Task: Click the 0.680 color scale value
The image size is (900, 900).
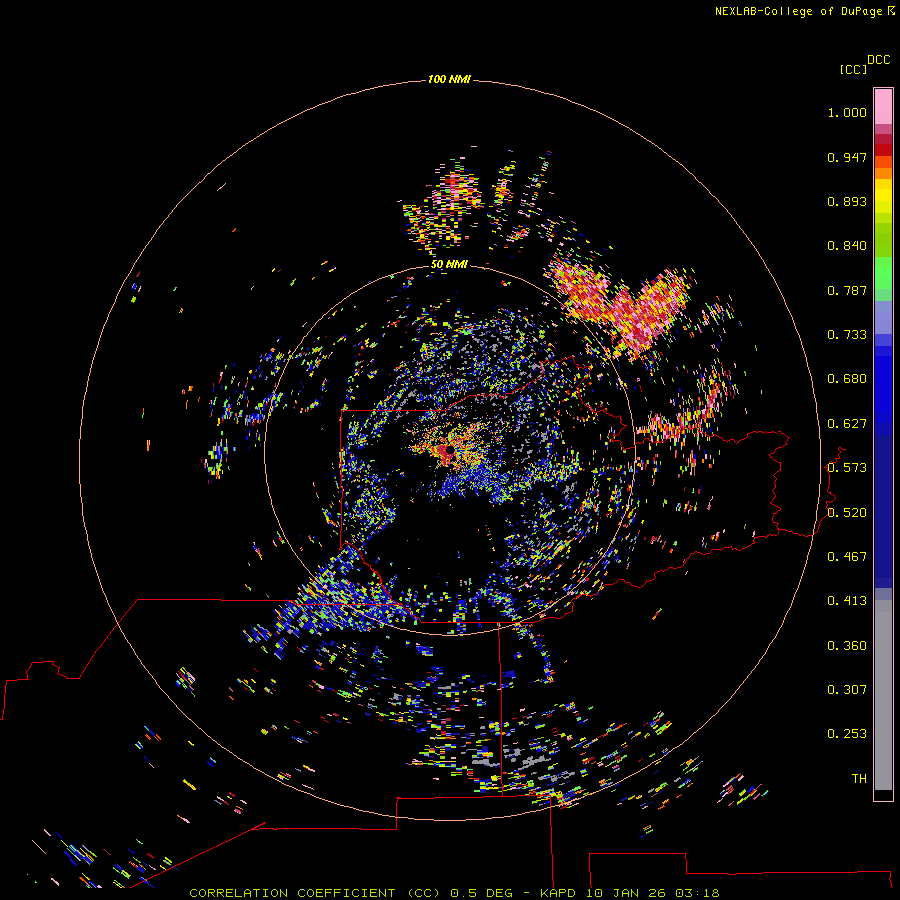Action: pos(847,379)
